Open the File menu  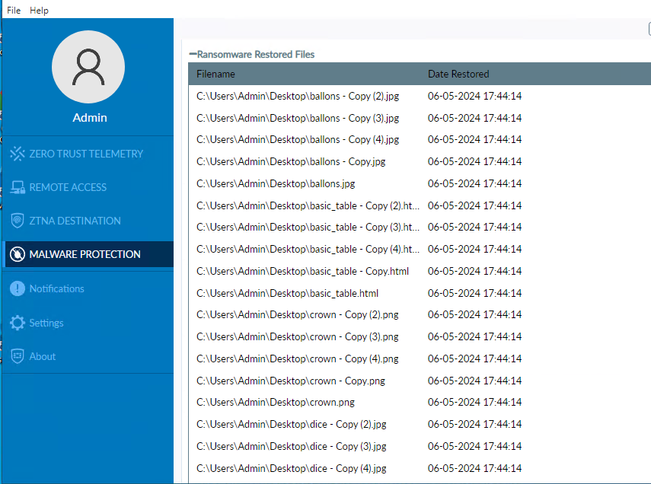pyautogui.click(x=14, y=10)
